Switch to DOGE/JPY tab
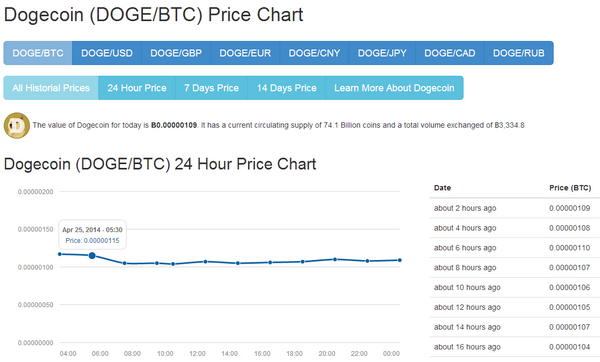Image resolution: width=600 pixels, height=362 pixels. [382, 53]
